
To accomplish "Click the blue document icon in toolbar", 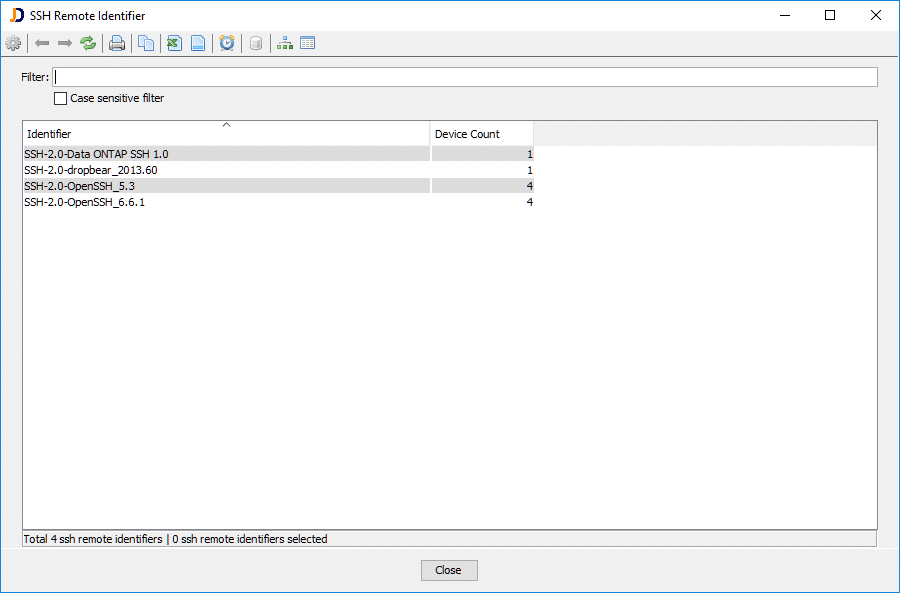I will coord(198,43).
